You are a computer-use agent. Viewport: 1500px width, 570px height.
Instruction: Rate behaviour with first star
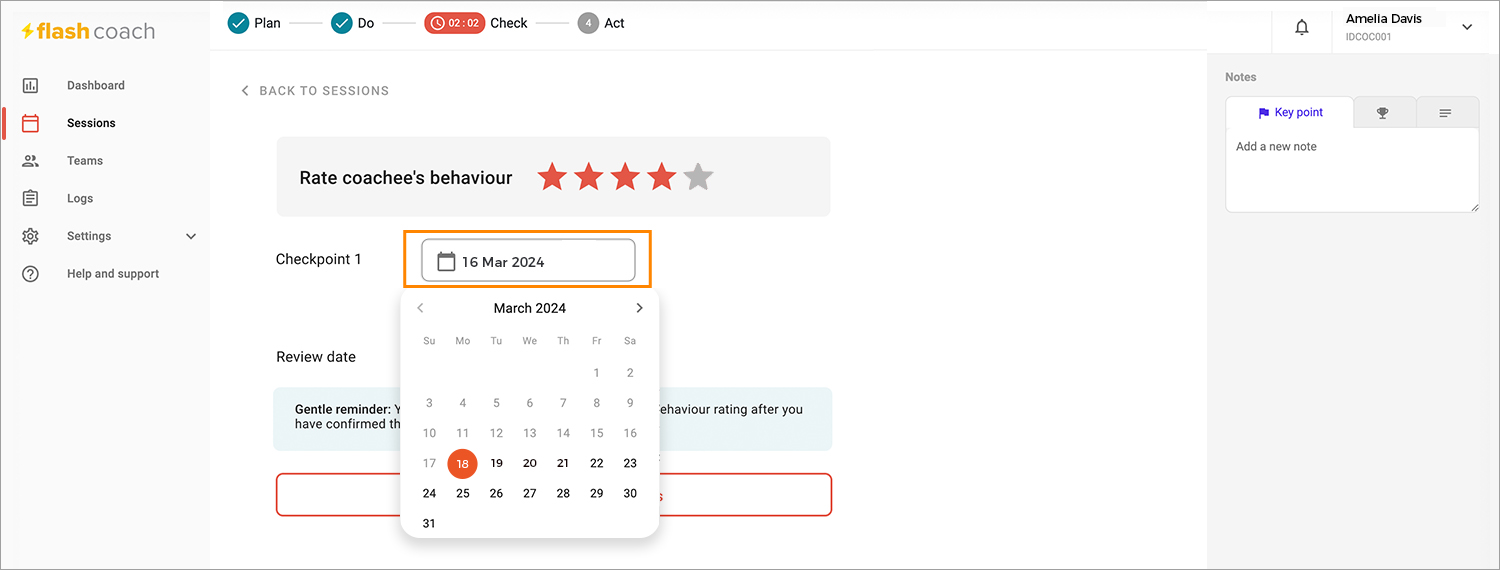552,177
